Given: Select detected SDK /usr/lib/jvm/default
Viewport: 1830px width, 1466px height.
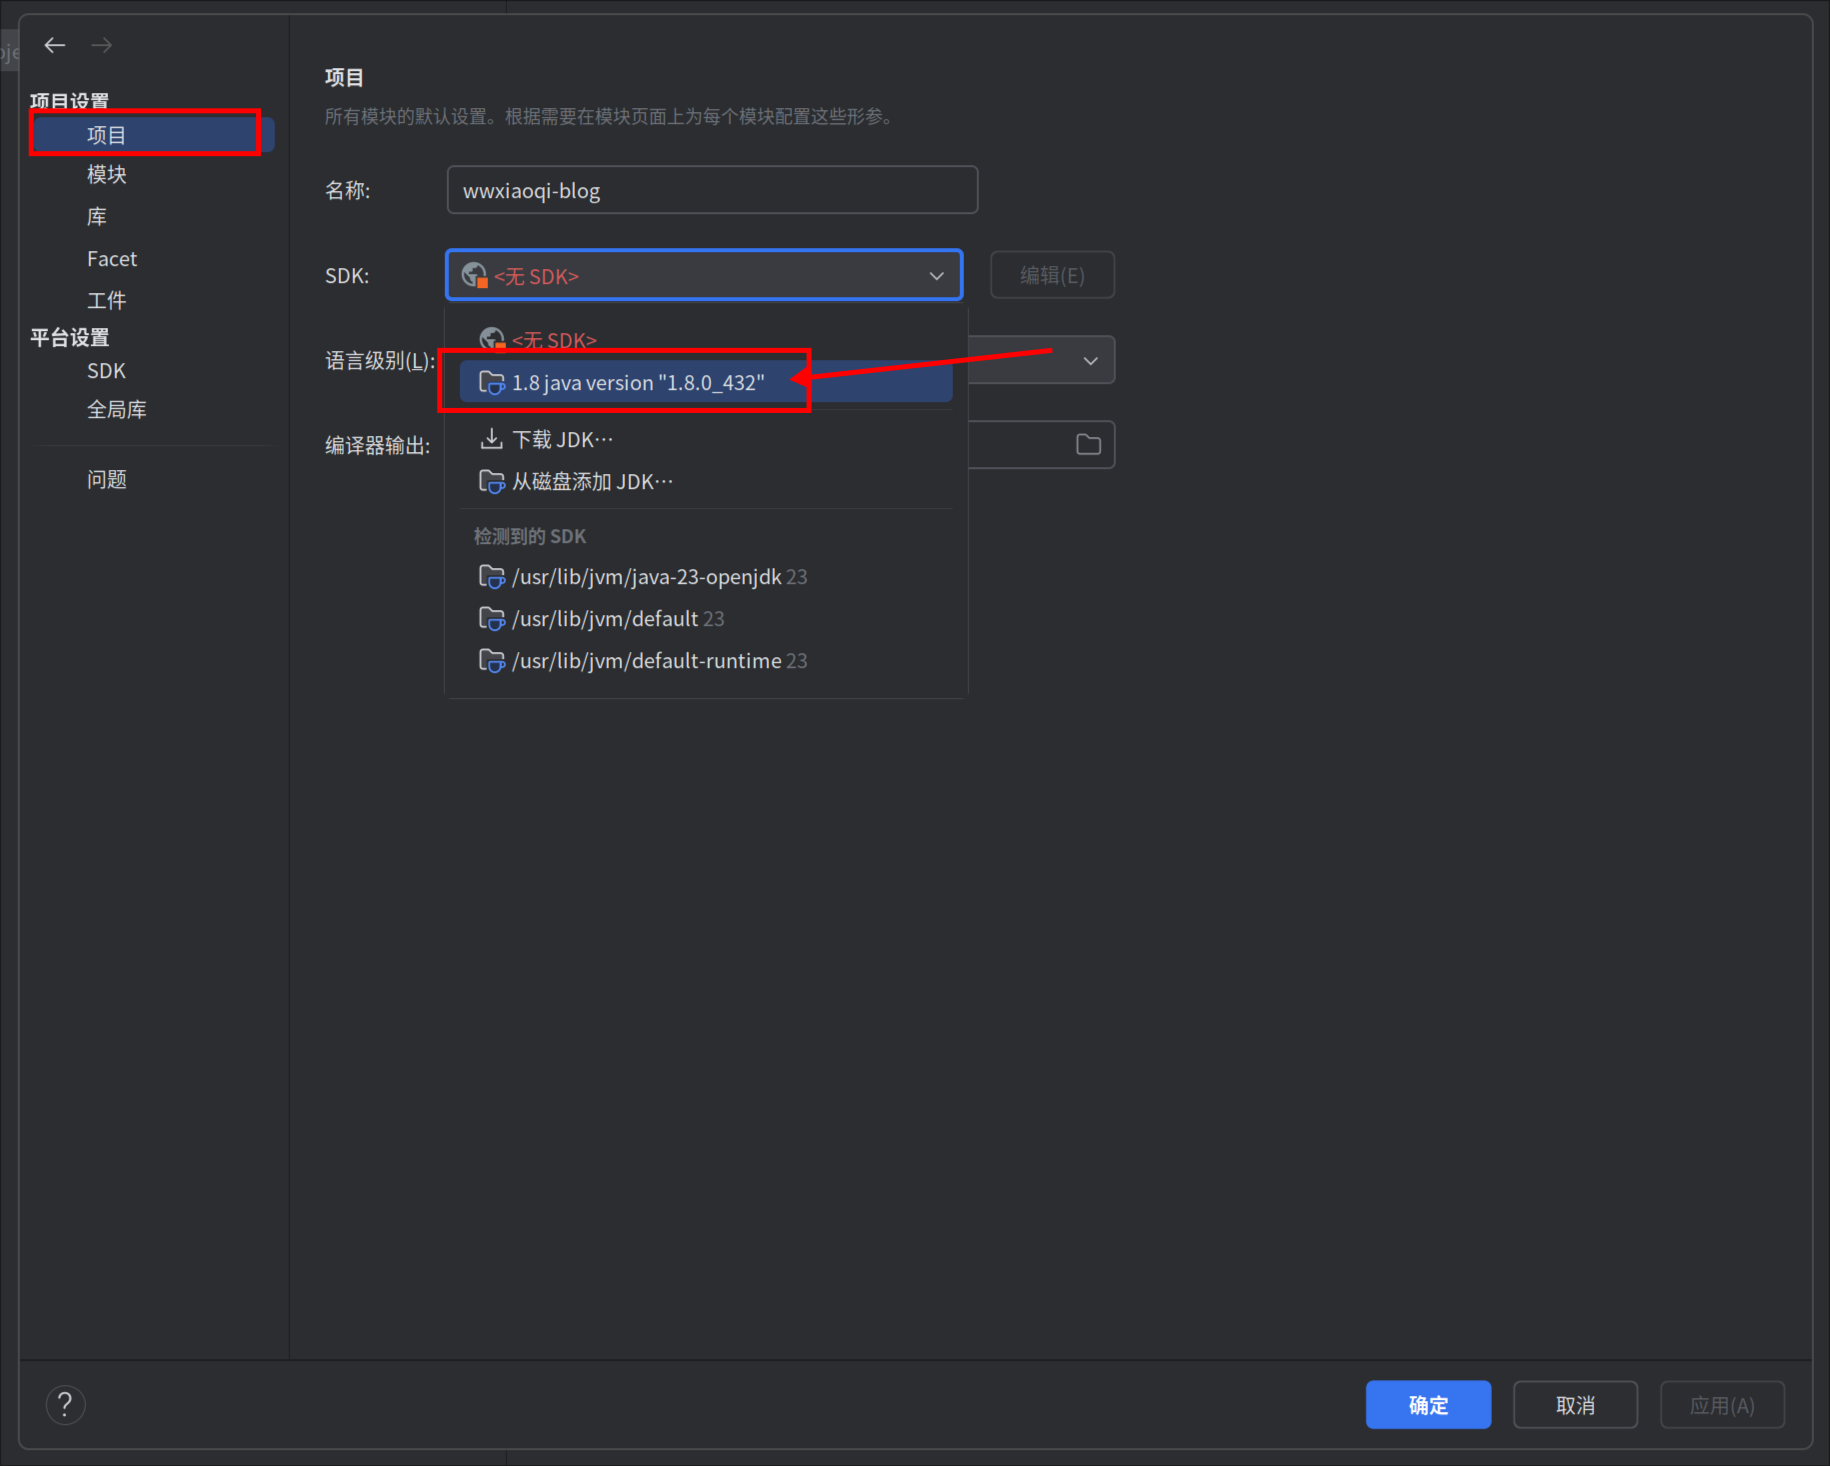Looking at the screenshot, I should tap(604, 619).
